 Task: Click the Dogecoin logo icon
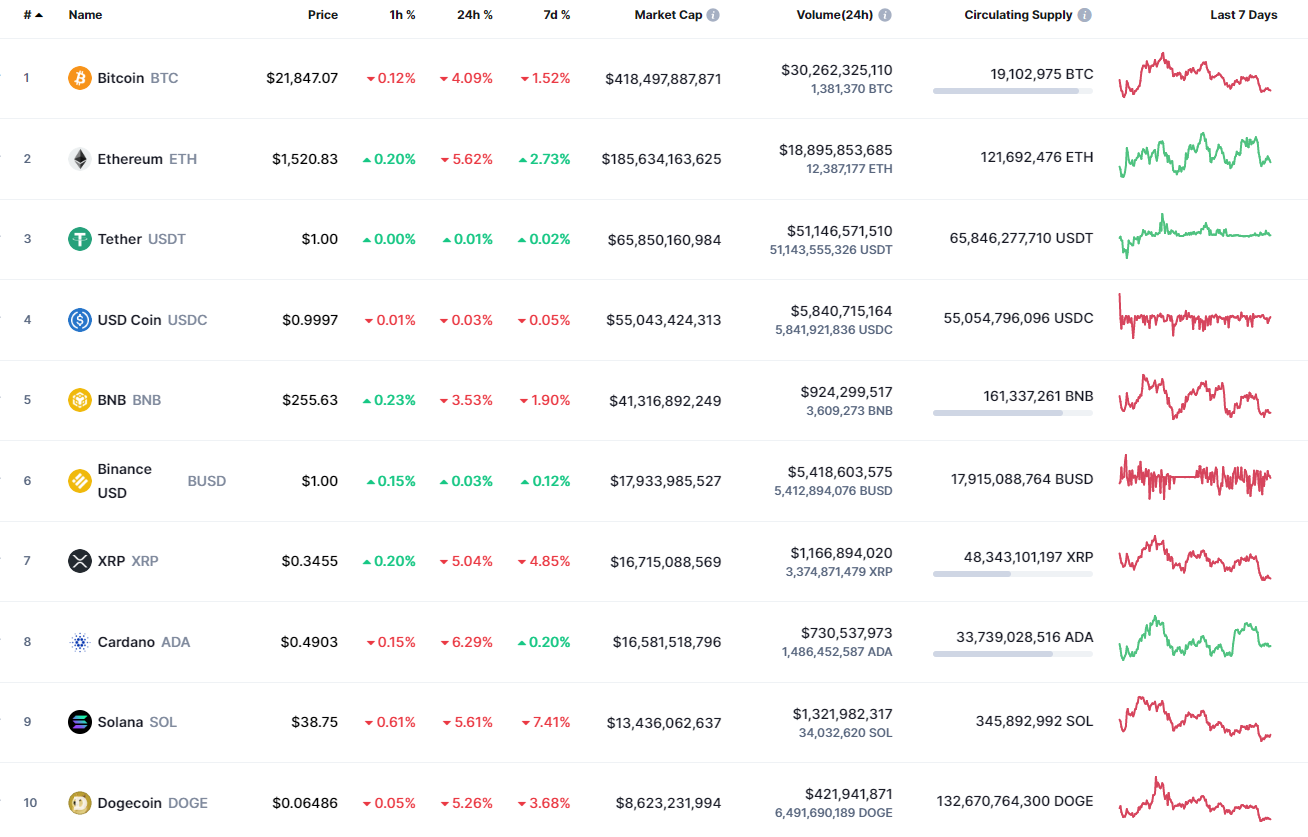tap(78, 802)
